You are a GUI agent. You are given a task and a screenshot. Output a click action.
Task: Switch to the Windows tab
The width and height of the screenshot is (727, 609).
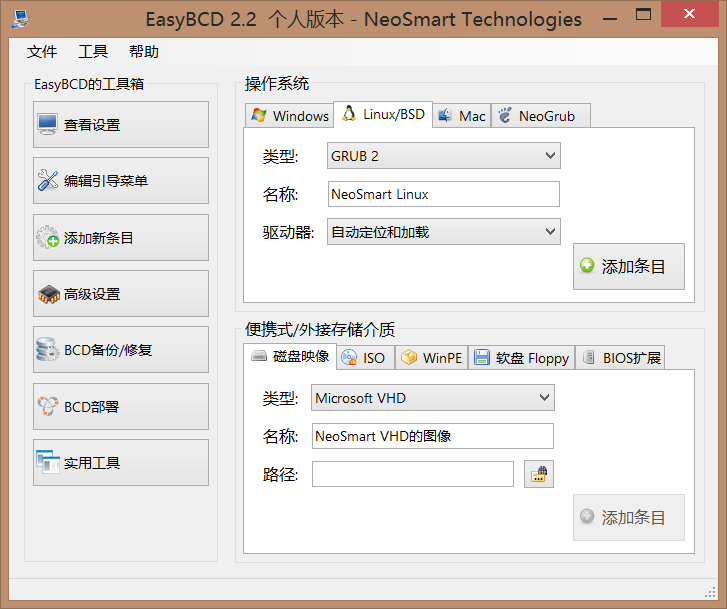289,115
